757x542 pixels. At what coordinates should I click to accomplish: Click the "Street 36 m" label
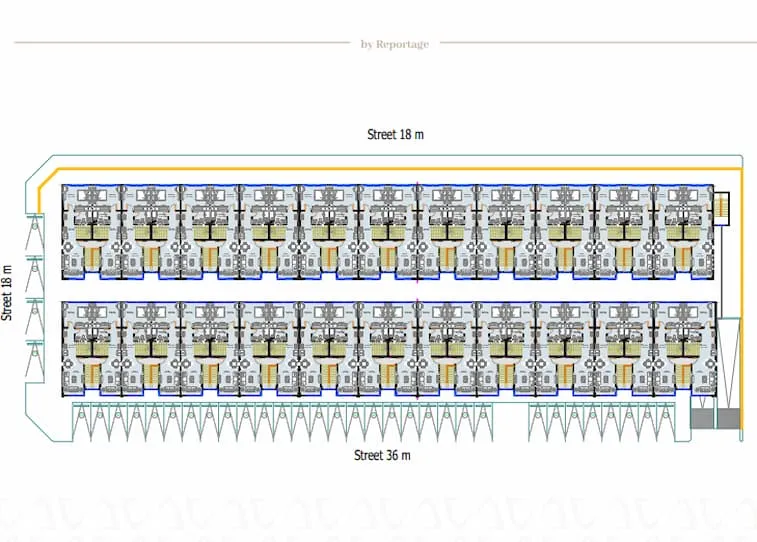382,455
